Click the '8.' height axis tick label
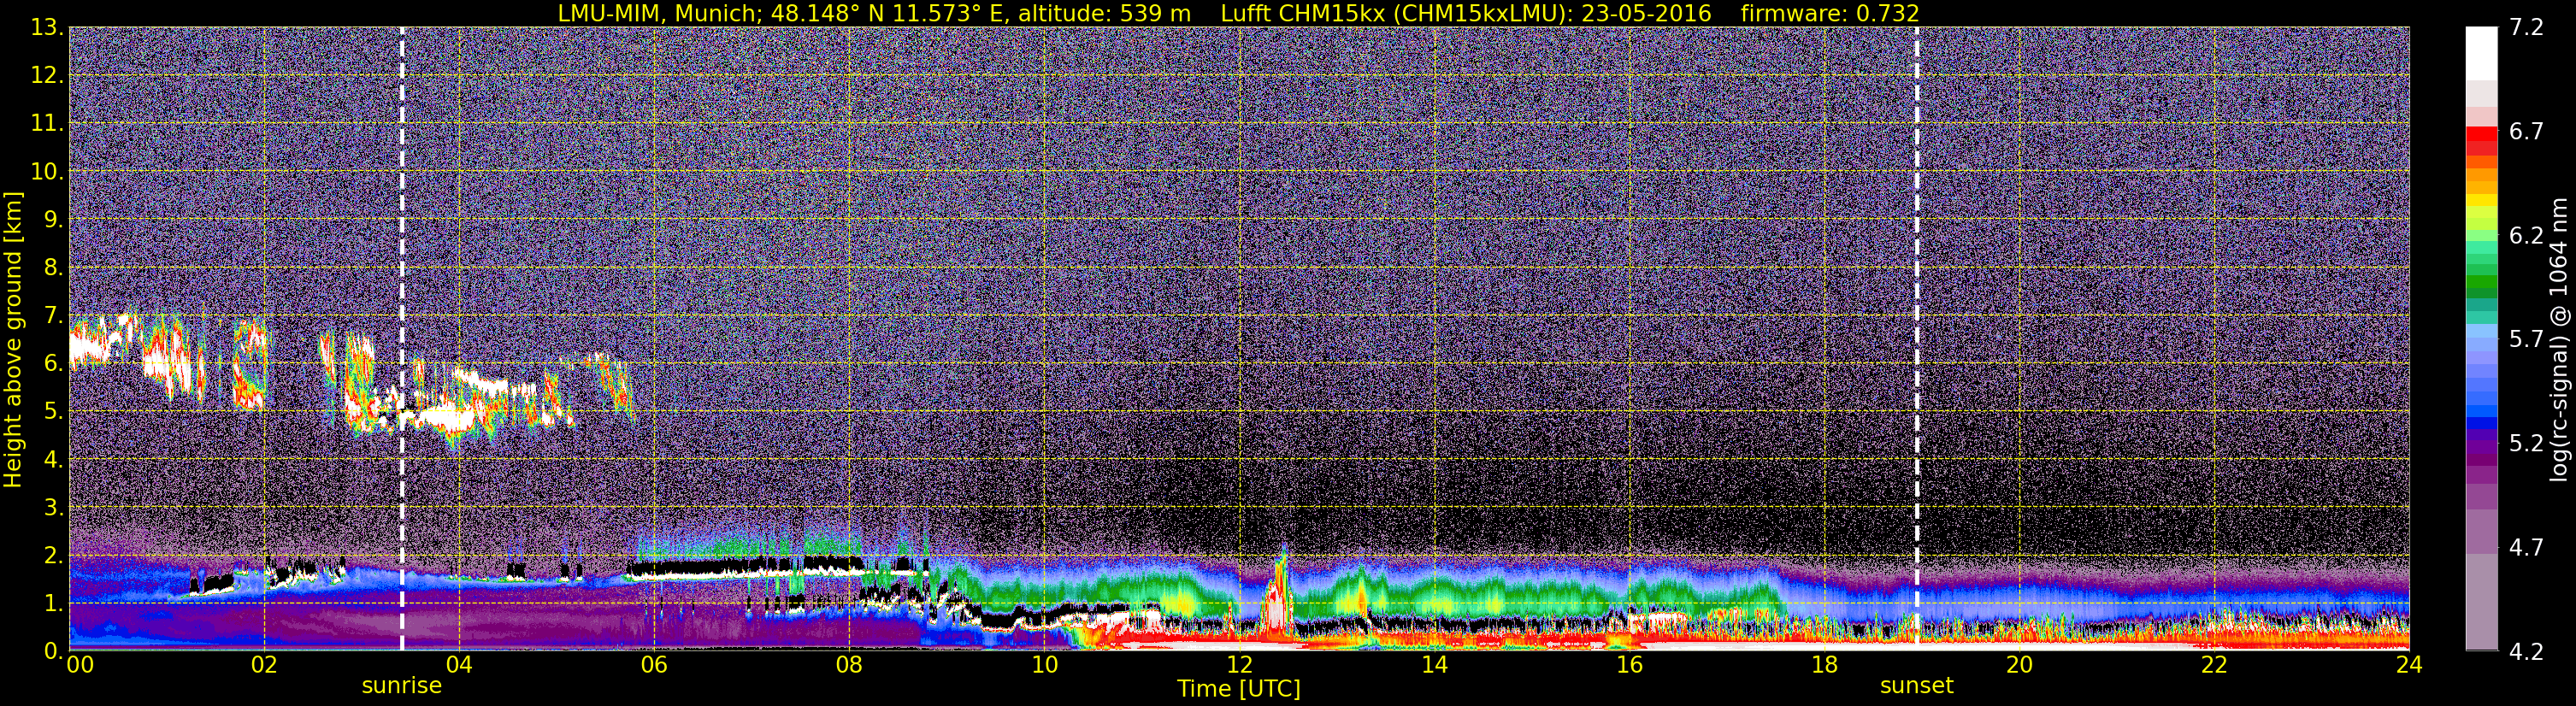 click(52, 268)
